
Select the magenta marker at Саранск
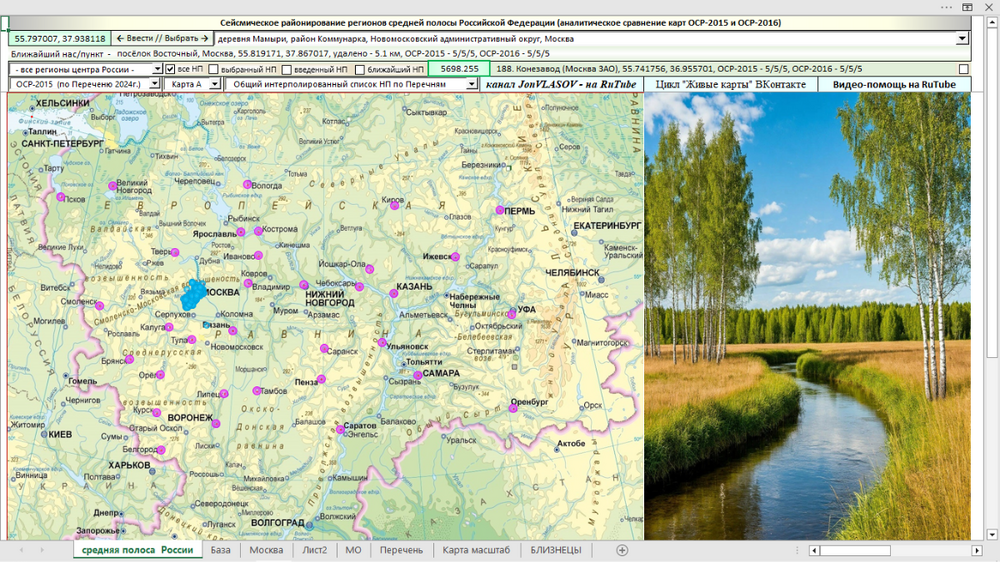324,348
